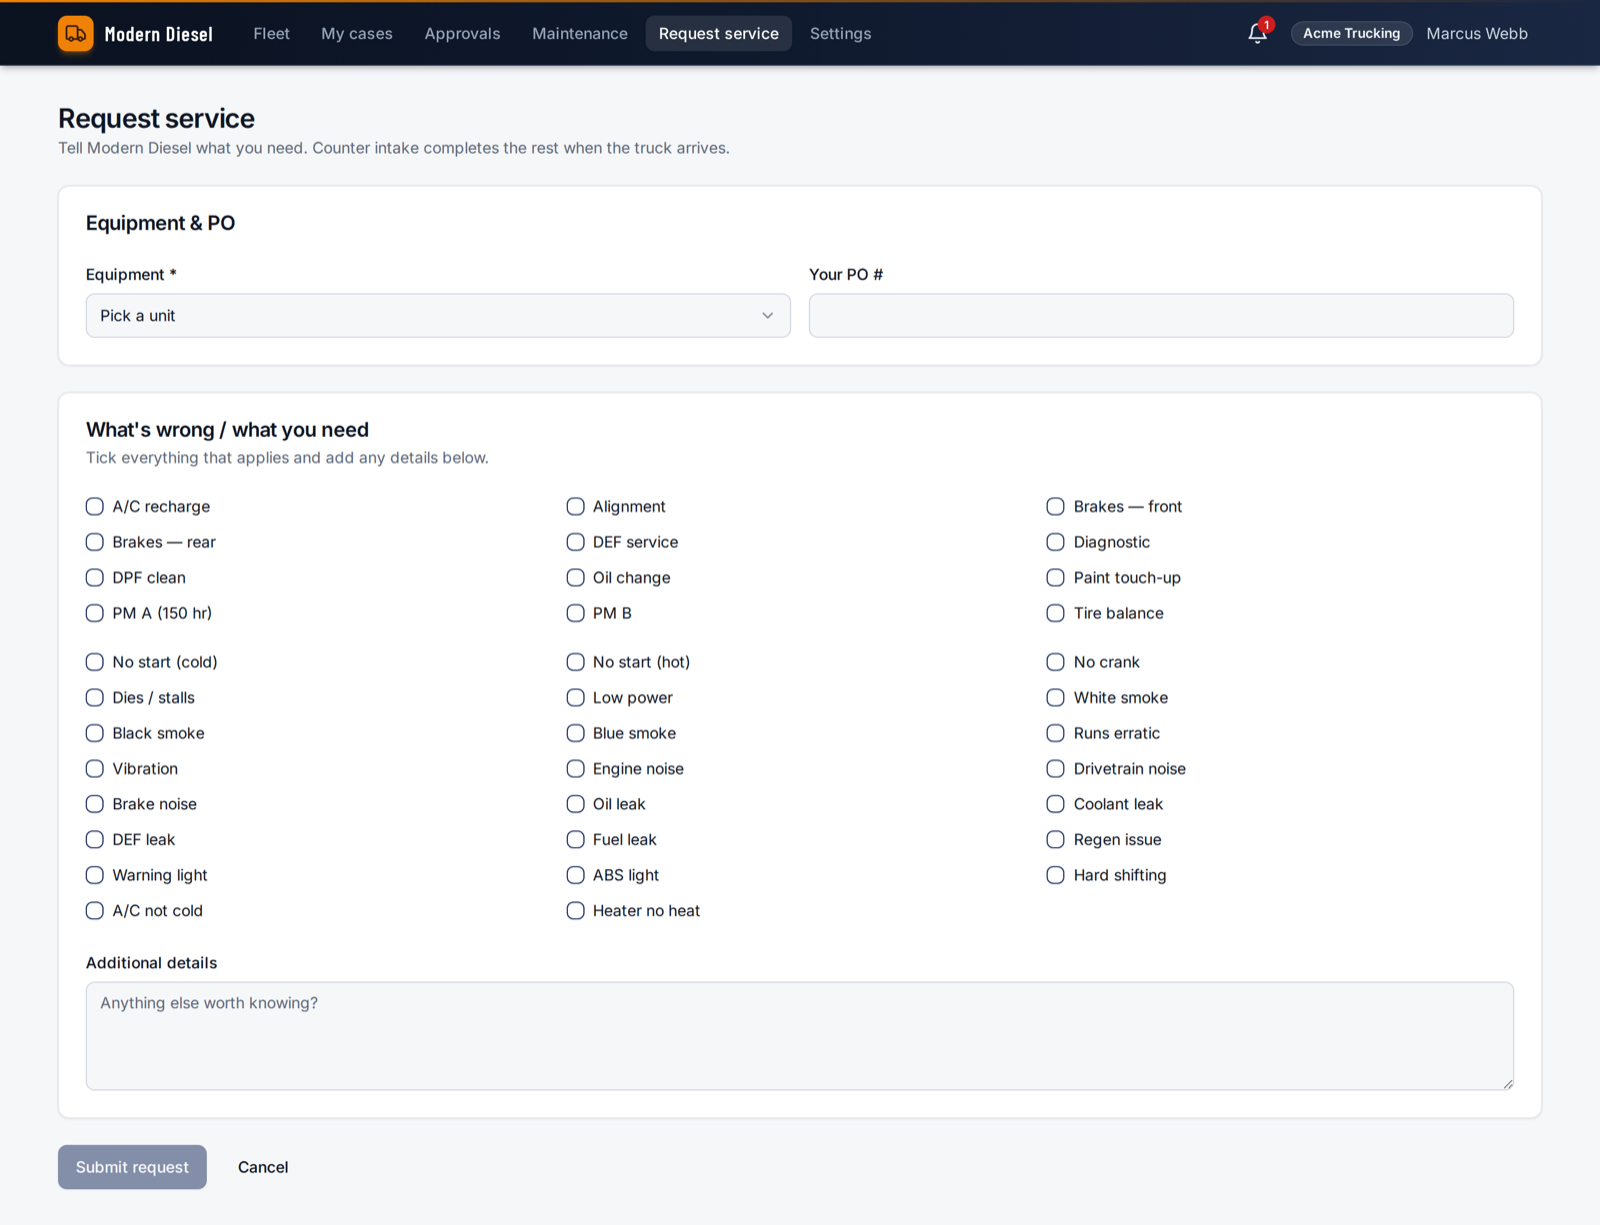The width and height of the screenshot is (1600, 1225).
Task: Submit the service request
Action: [x=132, y=1167]
